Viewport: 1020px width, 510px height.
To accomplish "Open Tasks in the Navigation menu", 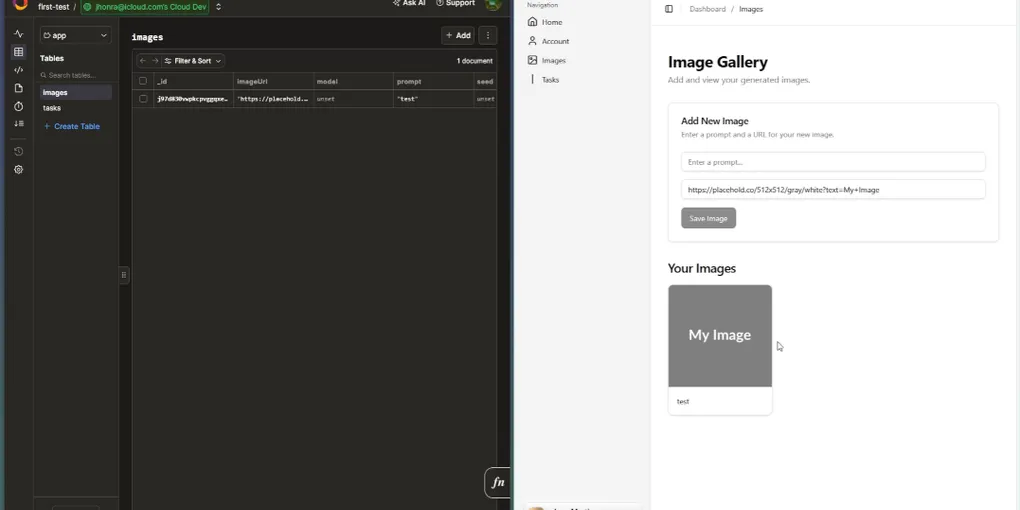I will coord(550,80).
